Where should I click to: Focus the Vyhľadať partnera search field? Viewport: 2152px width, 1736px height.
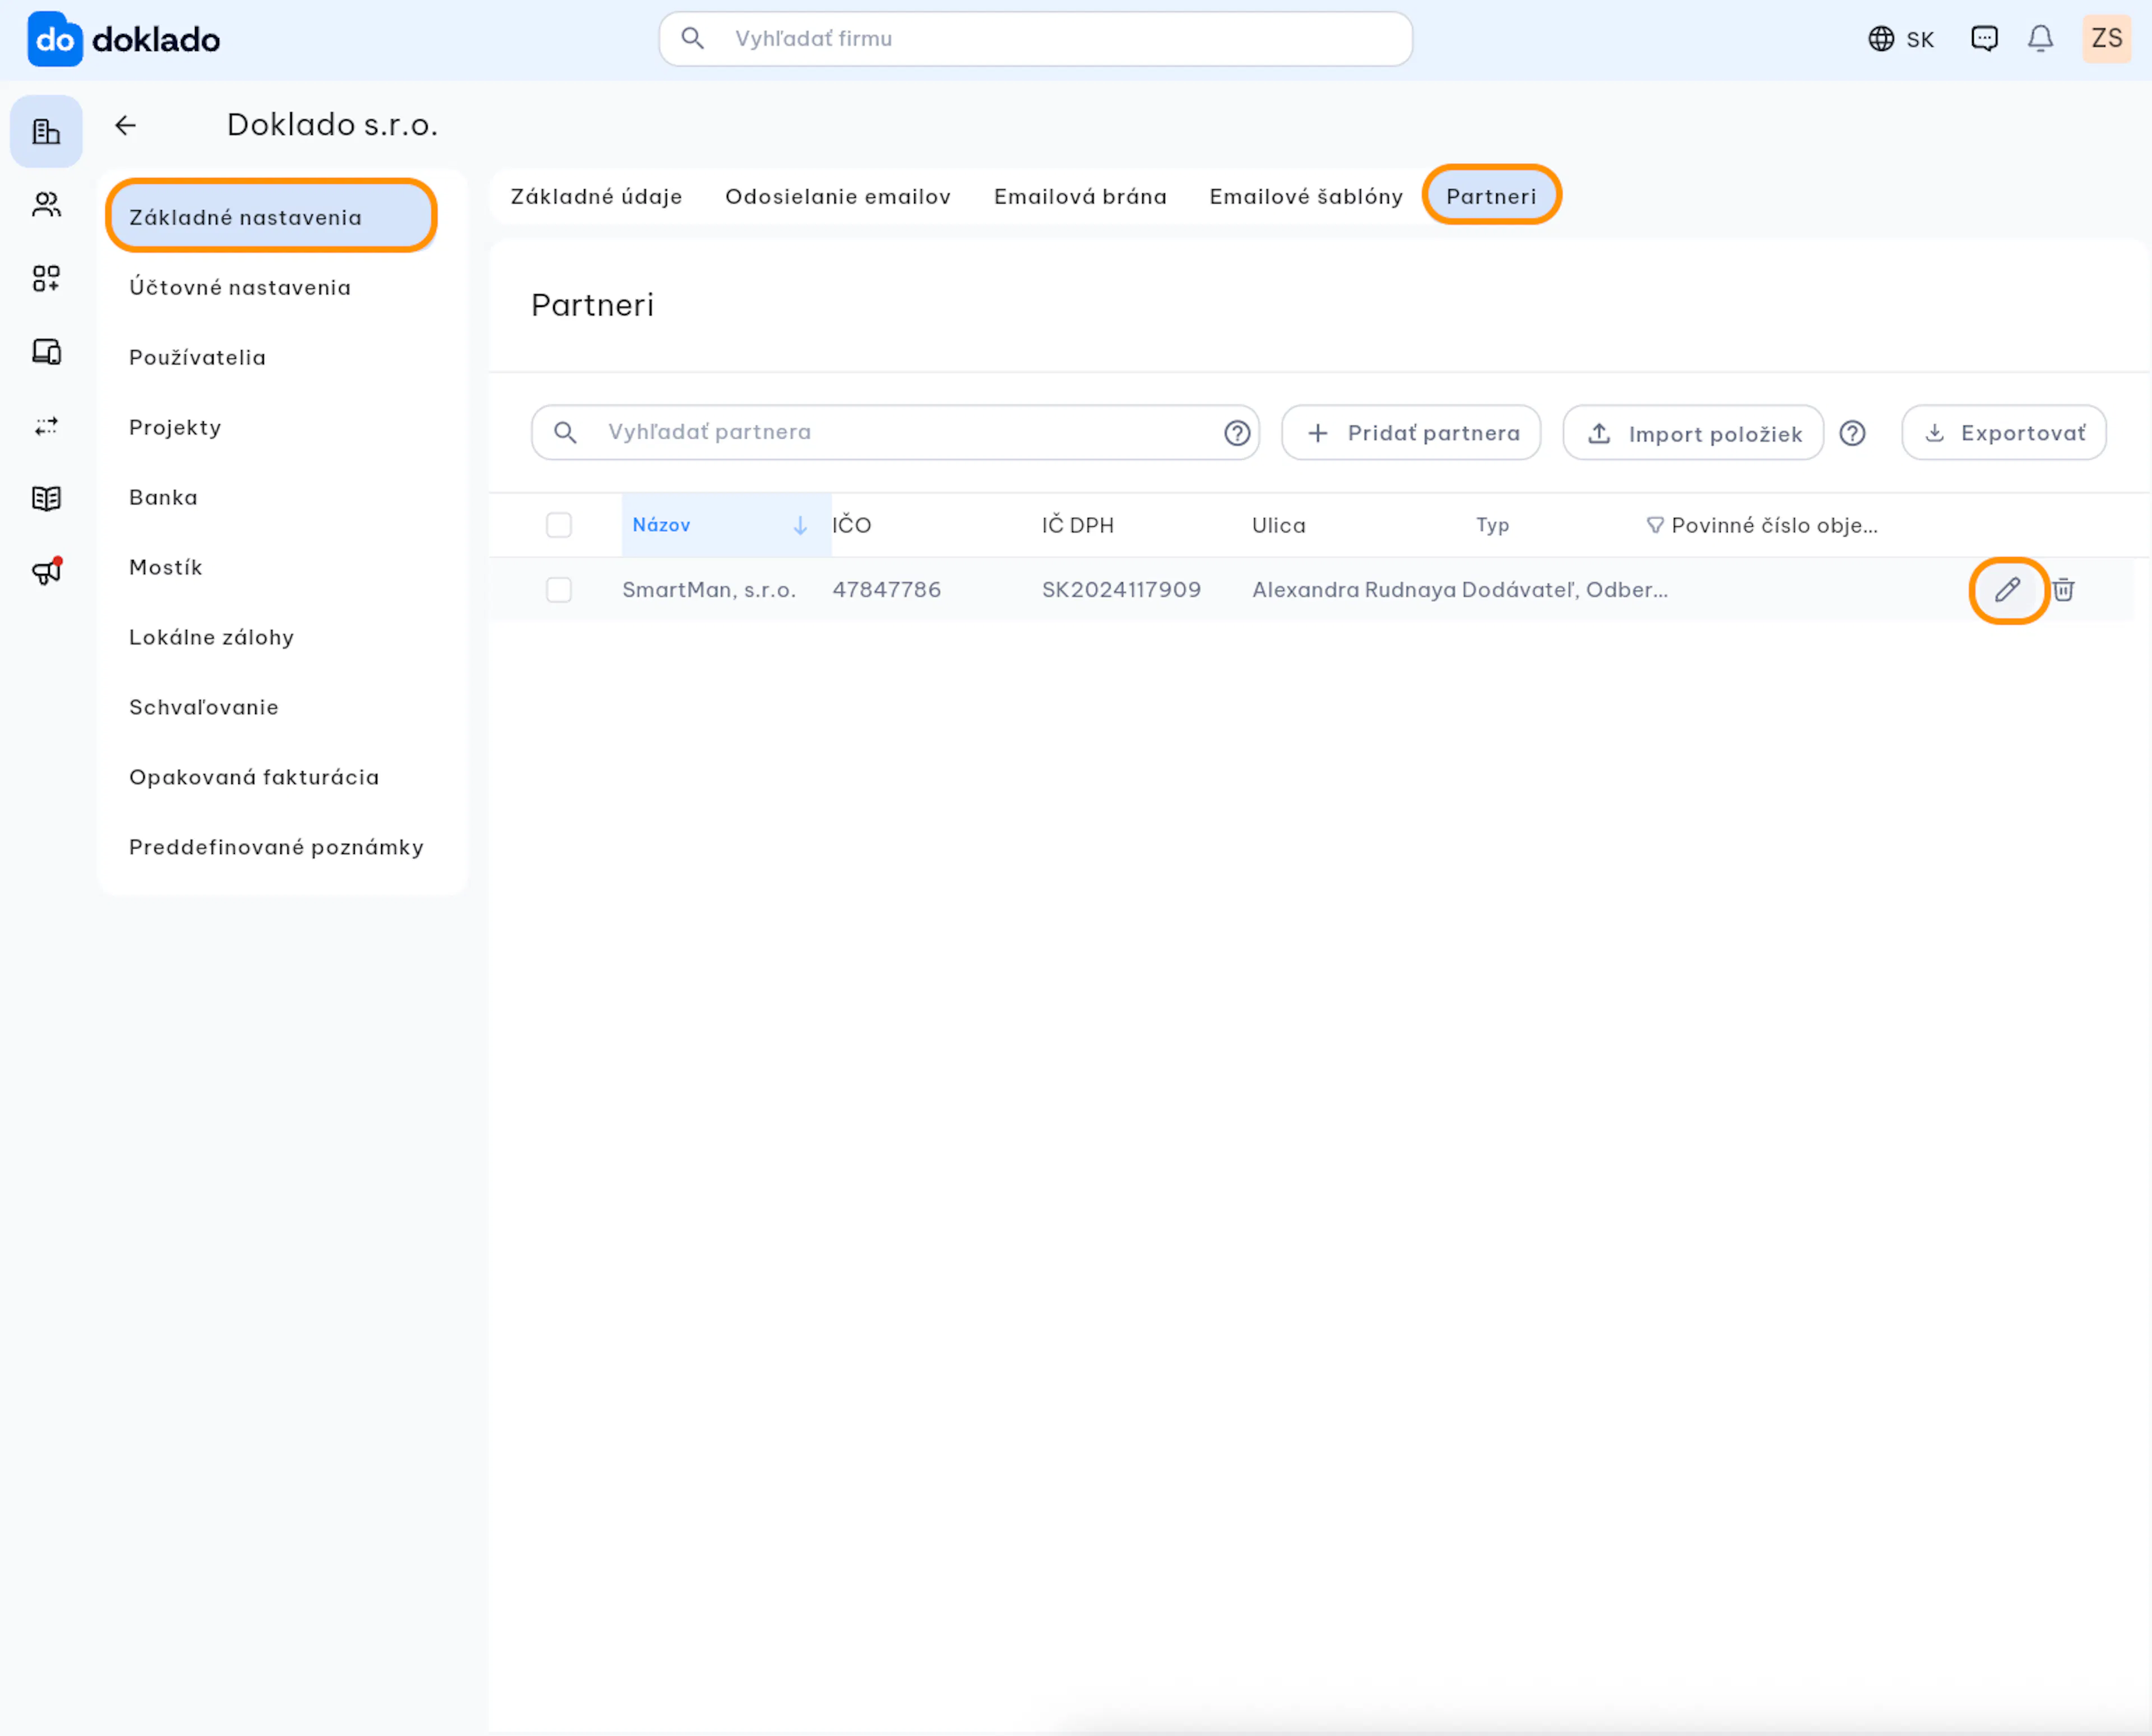coord(895,433)
